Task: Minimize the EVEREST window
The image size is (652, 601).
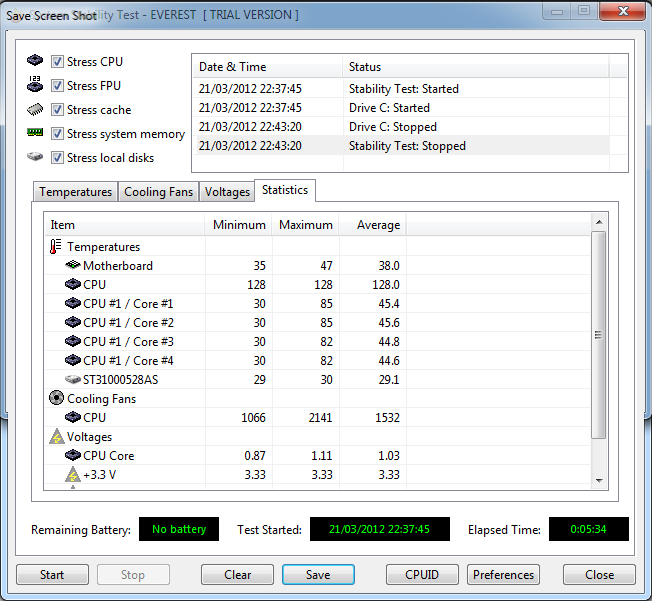Action: [557, 11]
